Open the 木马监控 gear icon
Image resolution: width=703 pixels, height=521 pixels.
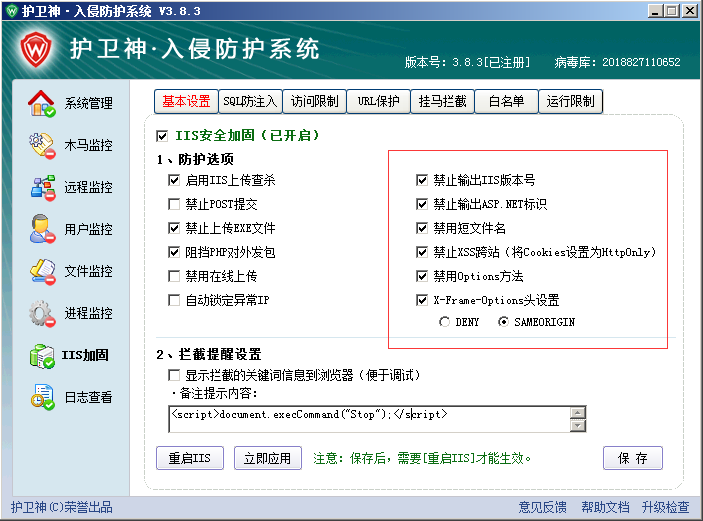[x=42, y=145]
